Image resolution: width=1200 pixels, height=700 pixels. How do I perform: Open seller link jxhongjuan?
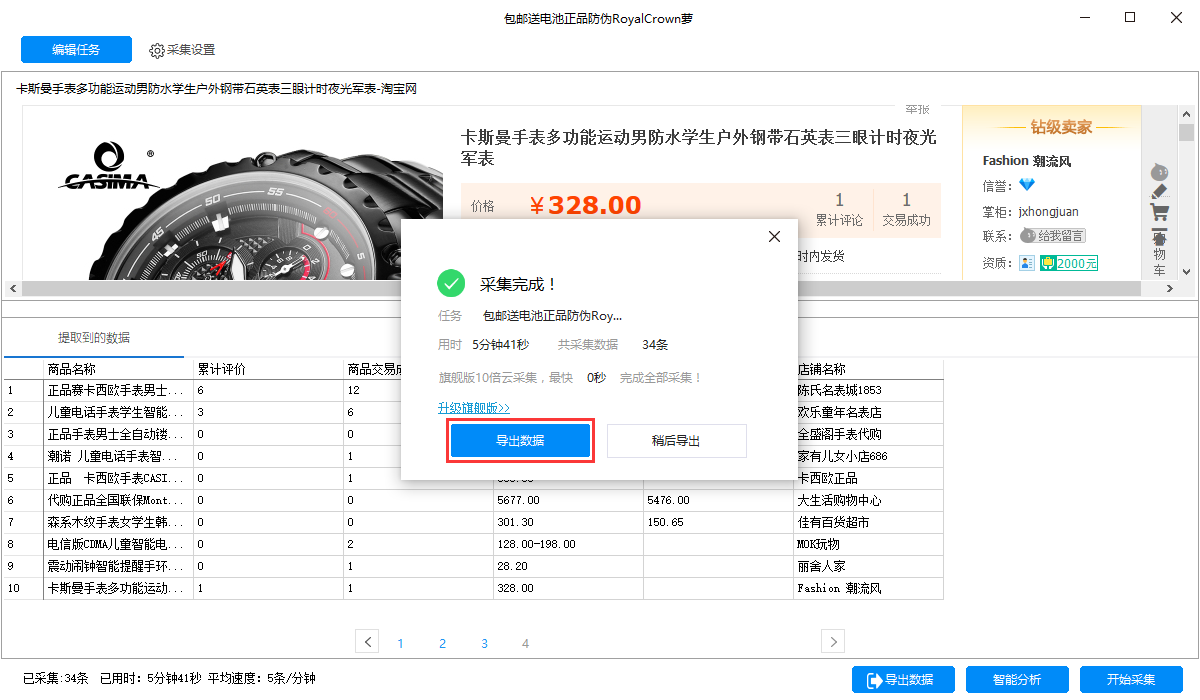pos(1049,212)
